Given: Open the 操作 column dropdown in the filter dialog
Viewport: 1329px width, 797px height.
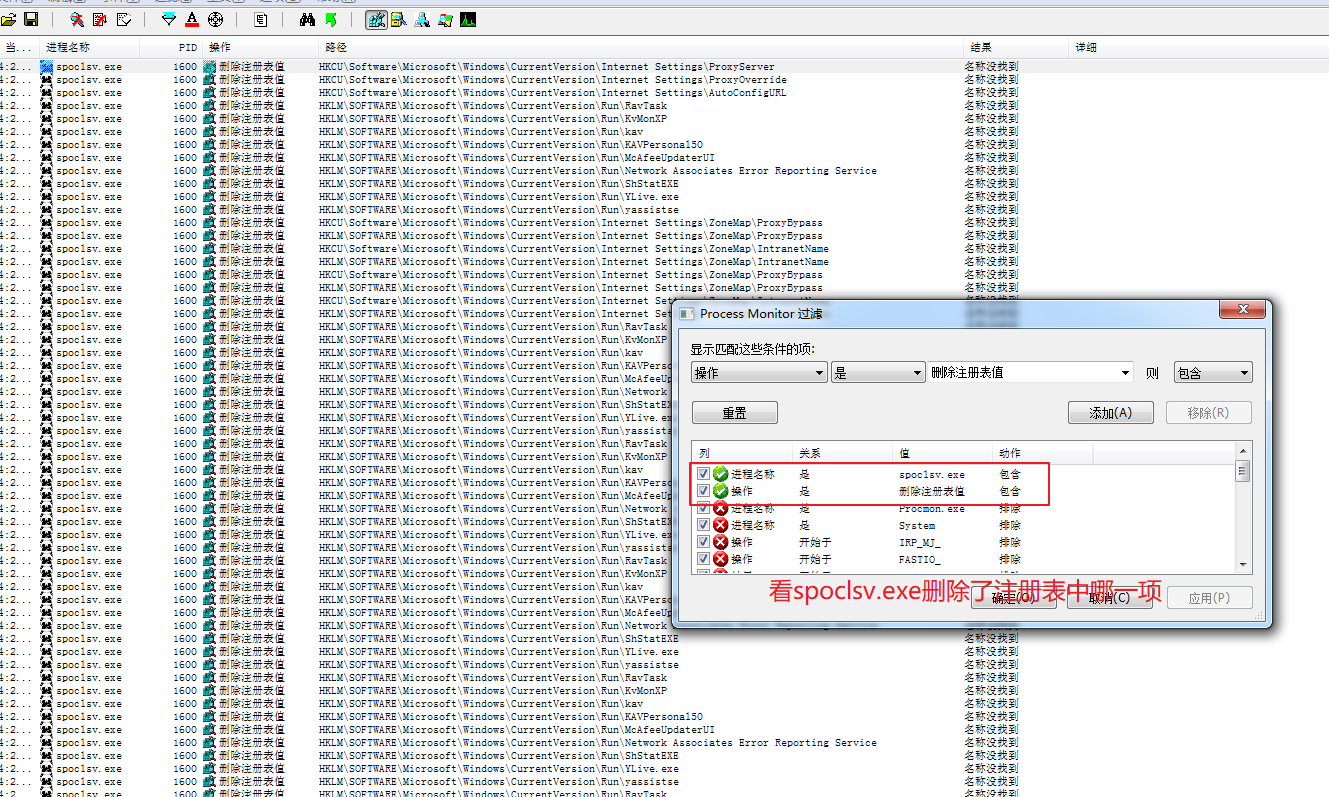Looking at the screenshot, I should (758, 373).
